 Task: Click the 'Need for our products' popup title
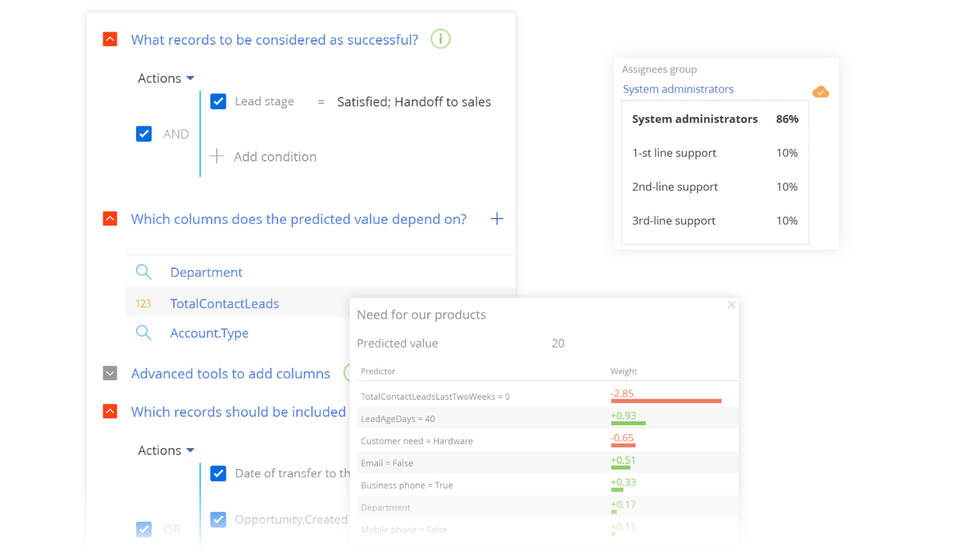pos(421,315)
